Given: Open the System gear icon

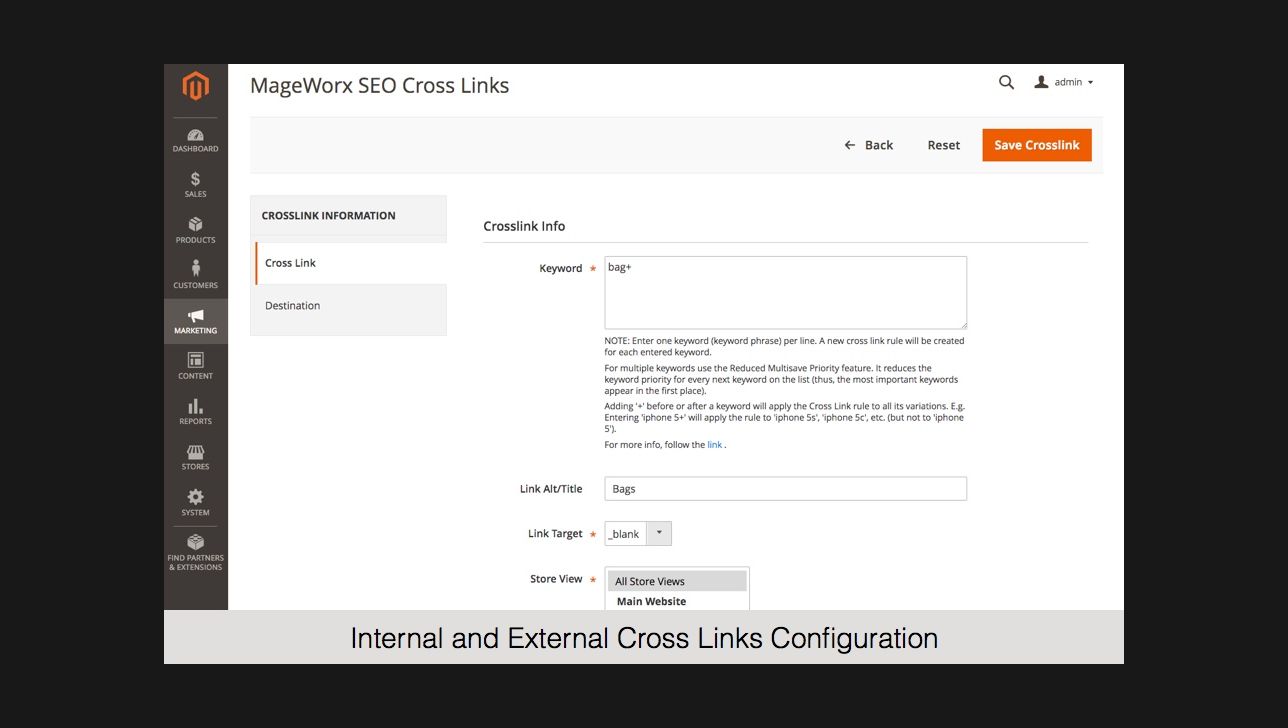Looking at the screenshot, I should 195,498.
